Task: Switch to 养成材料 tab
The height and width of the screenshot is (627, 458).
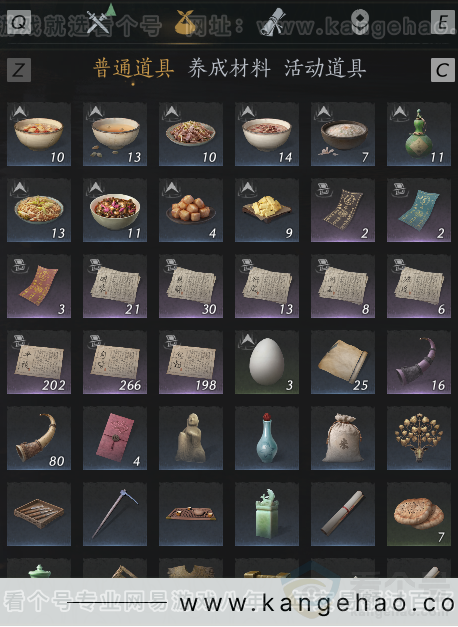Action: click(229, 68)
